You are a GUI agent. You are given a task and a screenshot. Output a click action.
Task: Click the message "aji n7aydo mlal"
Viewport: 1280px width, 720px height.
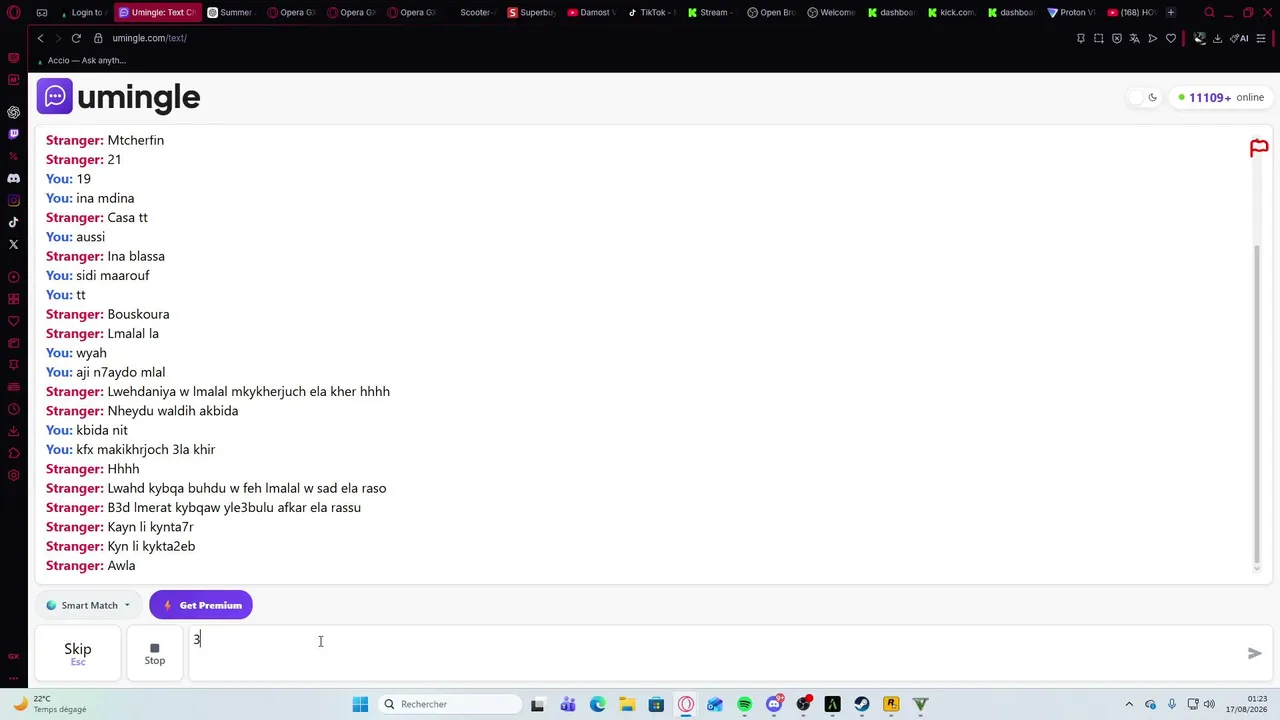121,372
